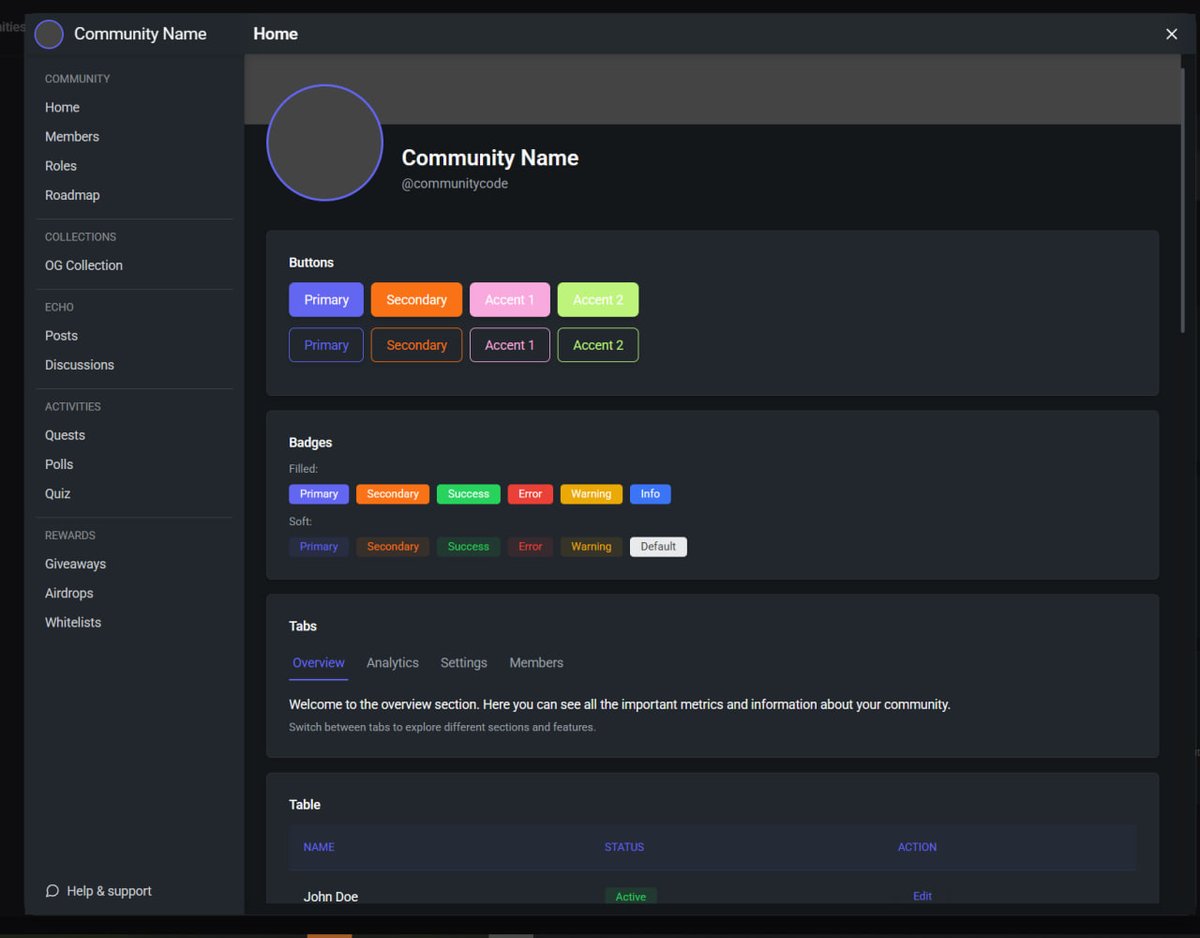Click the Active status badge for John Doe
This screenshot has width=1200, height=938.
(631, 896)
